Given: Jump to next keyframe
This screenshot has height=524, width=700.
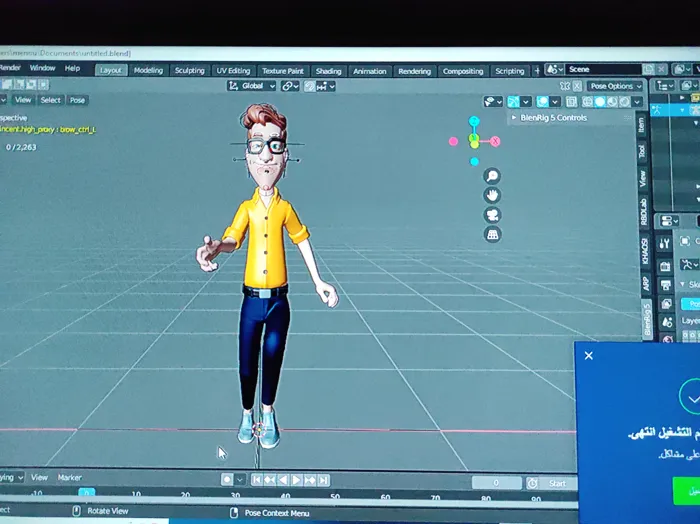Looking at the screenshot, I should [310, 481].
